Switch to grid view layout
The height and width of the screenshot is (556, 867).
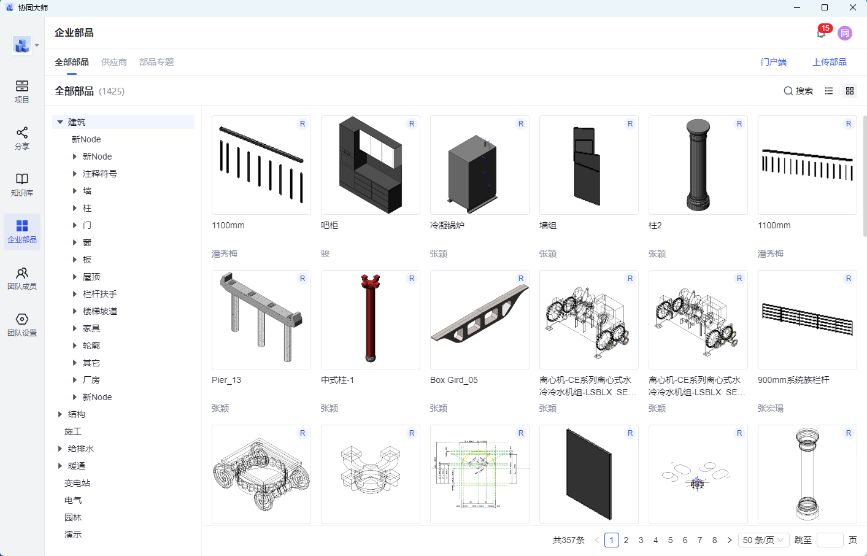[x=850, y=91]
